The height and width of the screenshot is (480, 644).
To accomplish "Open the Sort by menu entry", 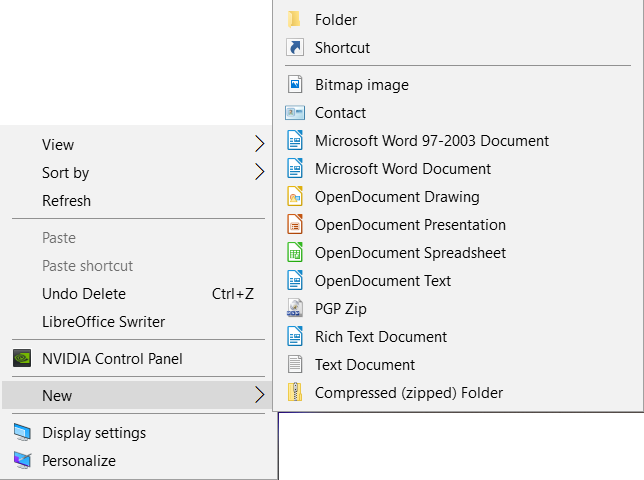I will [x=137, y=172].
